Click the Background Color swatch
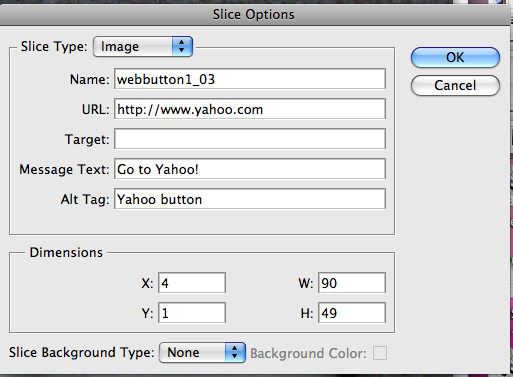The height and width of the screenshot is (377, 513). click(380, 353)
